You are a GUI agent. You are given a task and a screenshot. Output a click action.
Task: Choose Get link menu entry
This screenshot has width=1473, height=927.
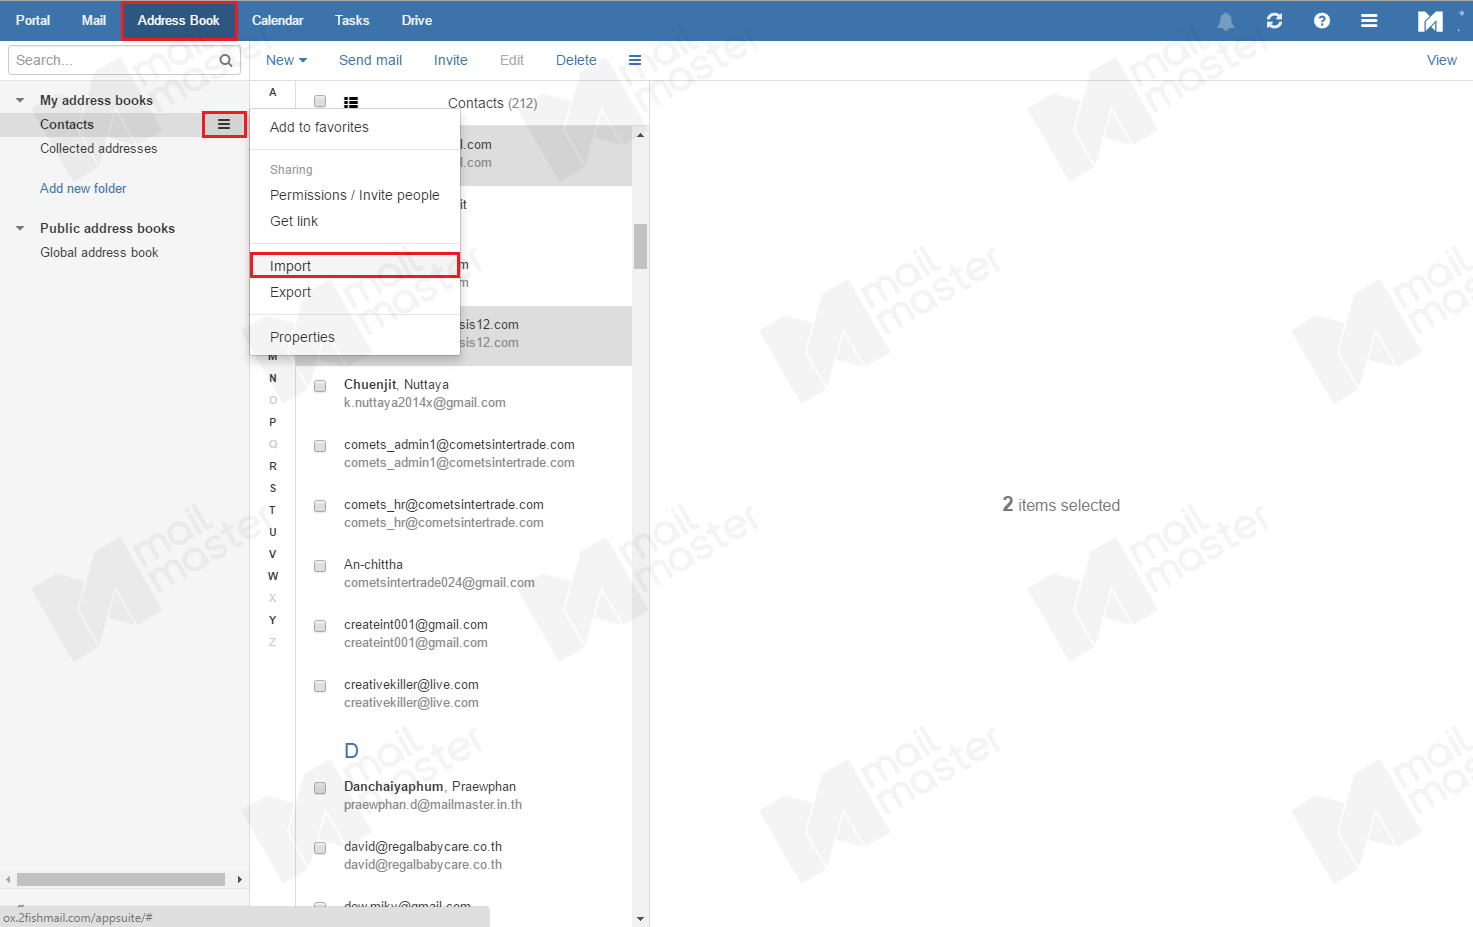(x=354, y=221)
